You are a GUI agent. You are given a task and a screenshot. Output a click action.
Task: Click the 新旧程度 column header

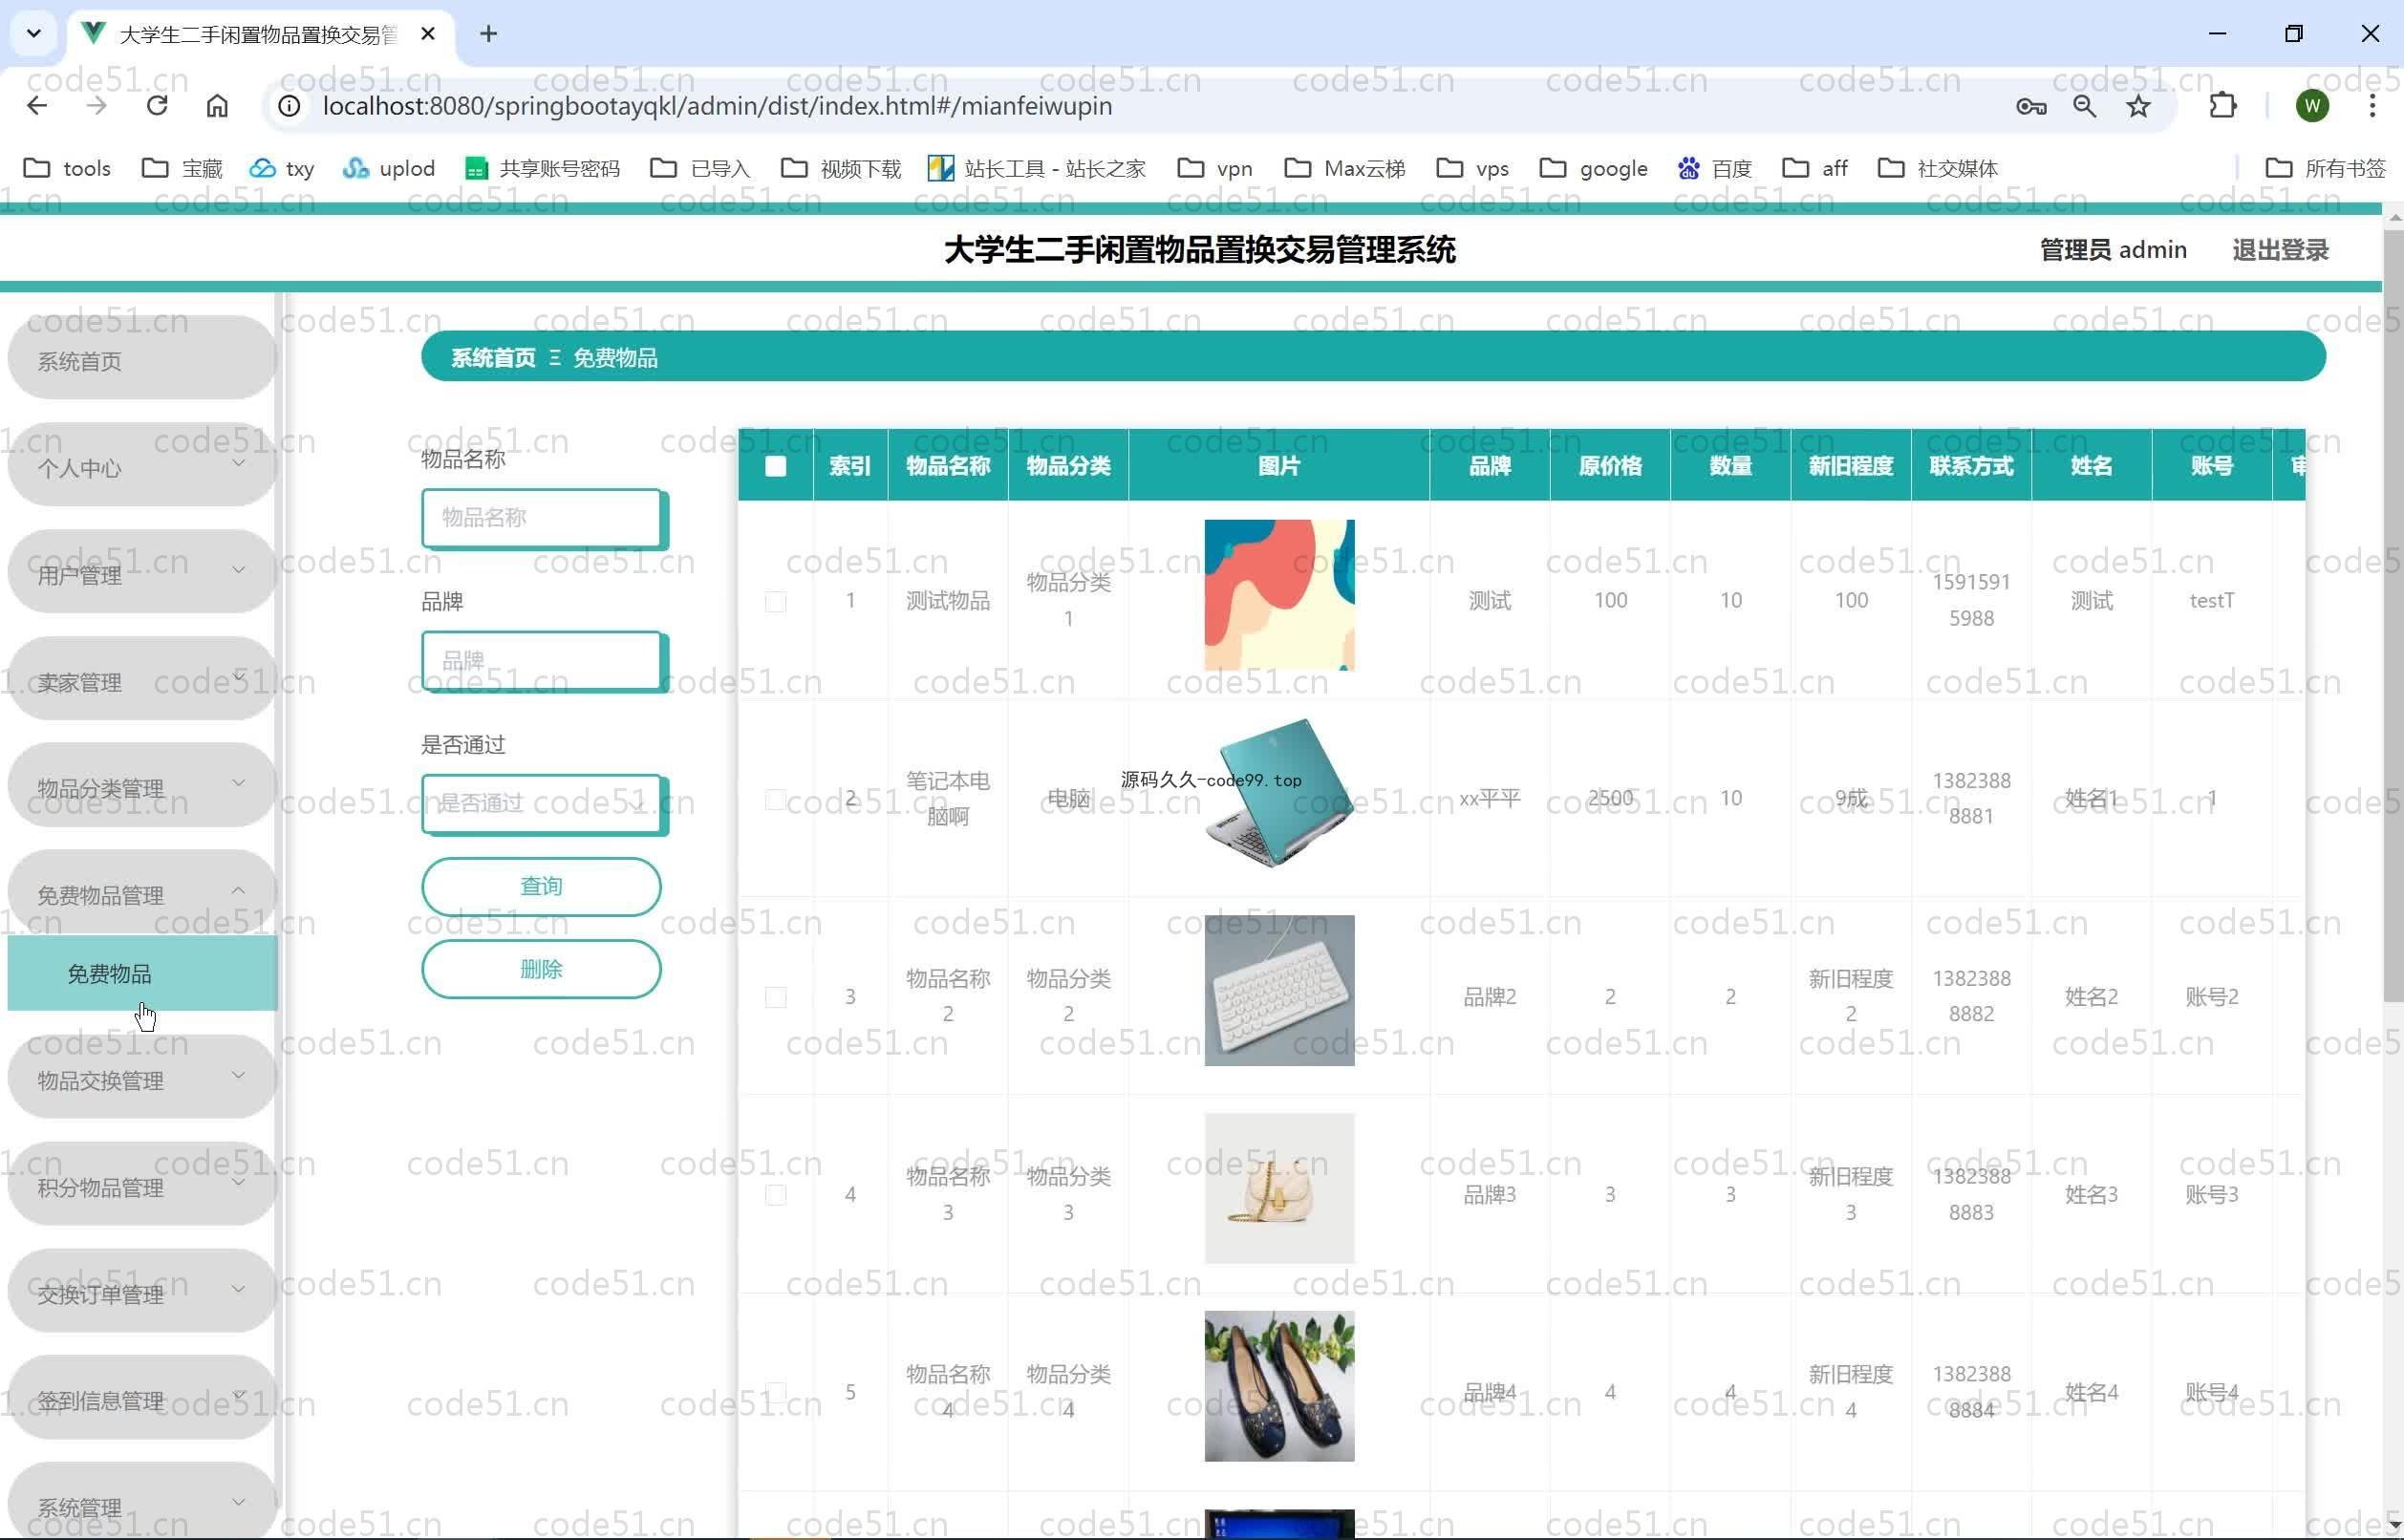[1850, 466]
